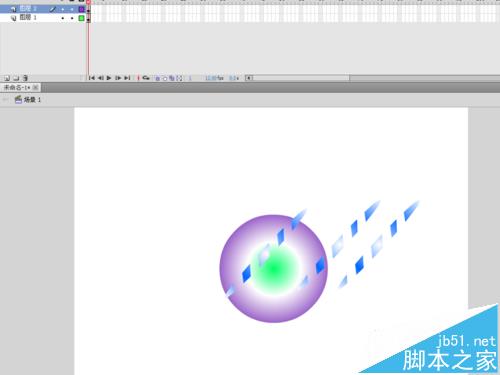Screen dimensions: 500x375
Task: Click the green center of the sphere
Action: click(x=274, y=269)
